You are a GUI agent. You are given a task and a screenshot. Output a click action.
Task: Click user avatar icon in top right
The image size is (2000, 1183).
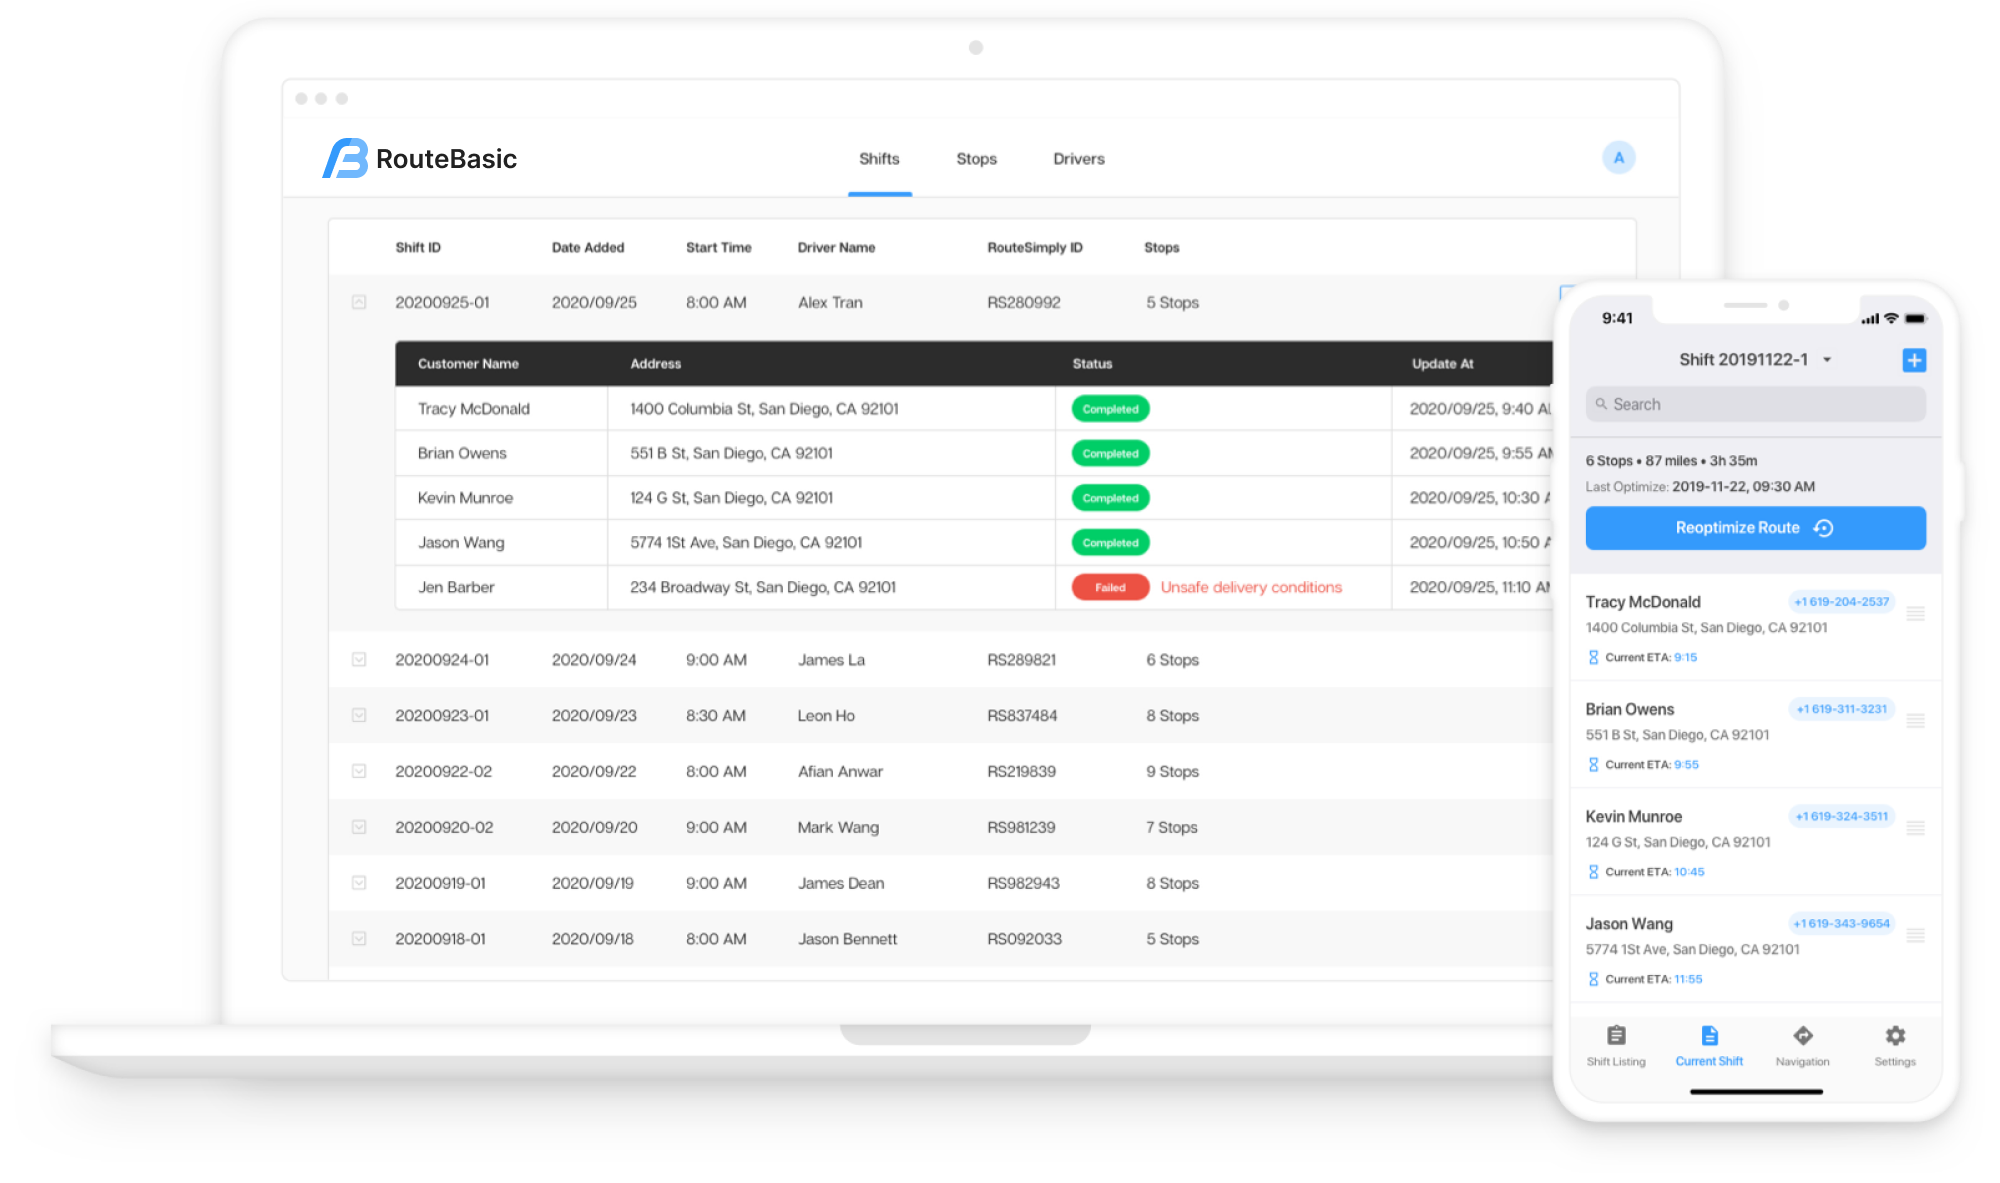click(1618, 158)
